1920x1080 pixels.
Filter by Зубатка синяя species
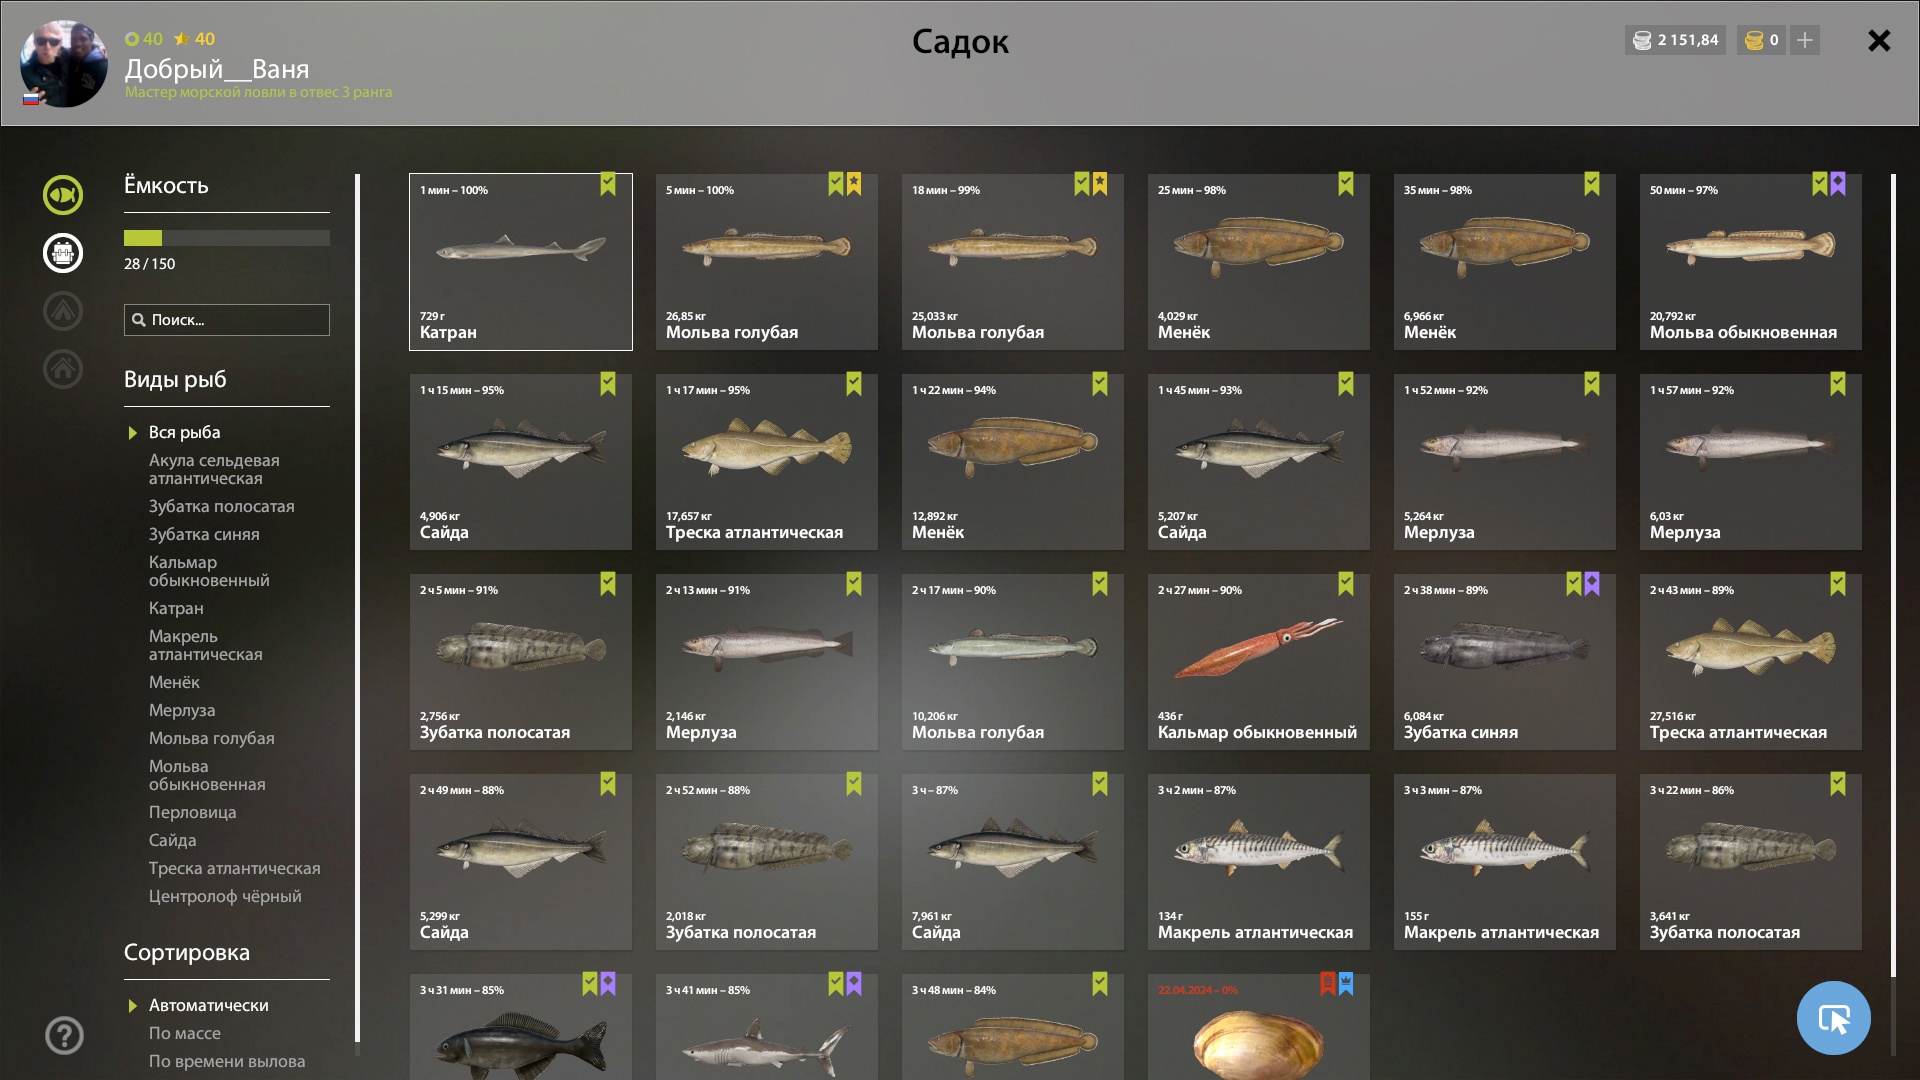pos(204,534)
